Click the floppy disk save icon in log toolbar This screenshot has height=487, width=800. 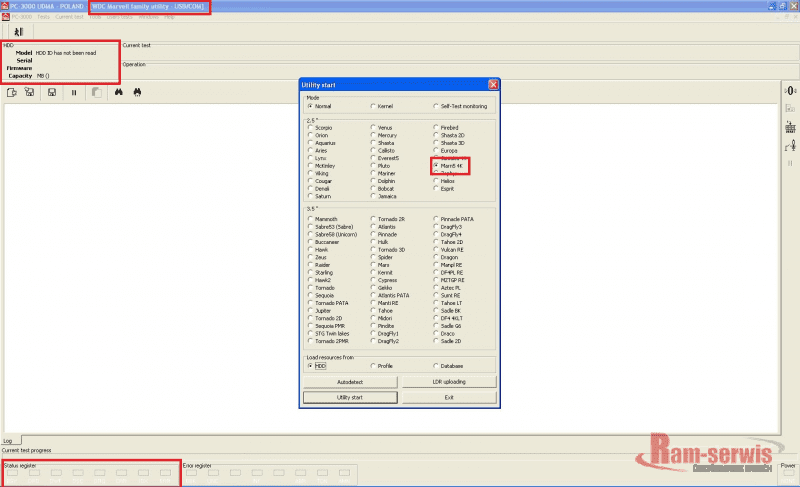(51, 93)
